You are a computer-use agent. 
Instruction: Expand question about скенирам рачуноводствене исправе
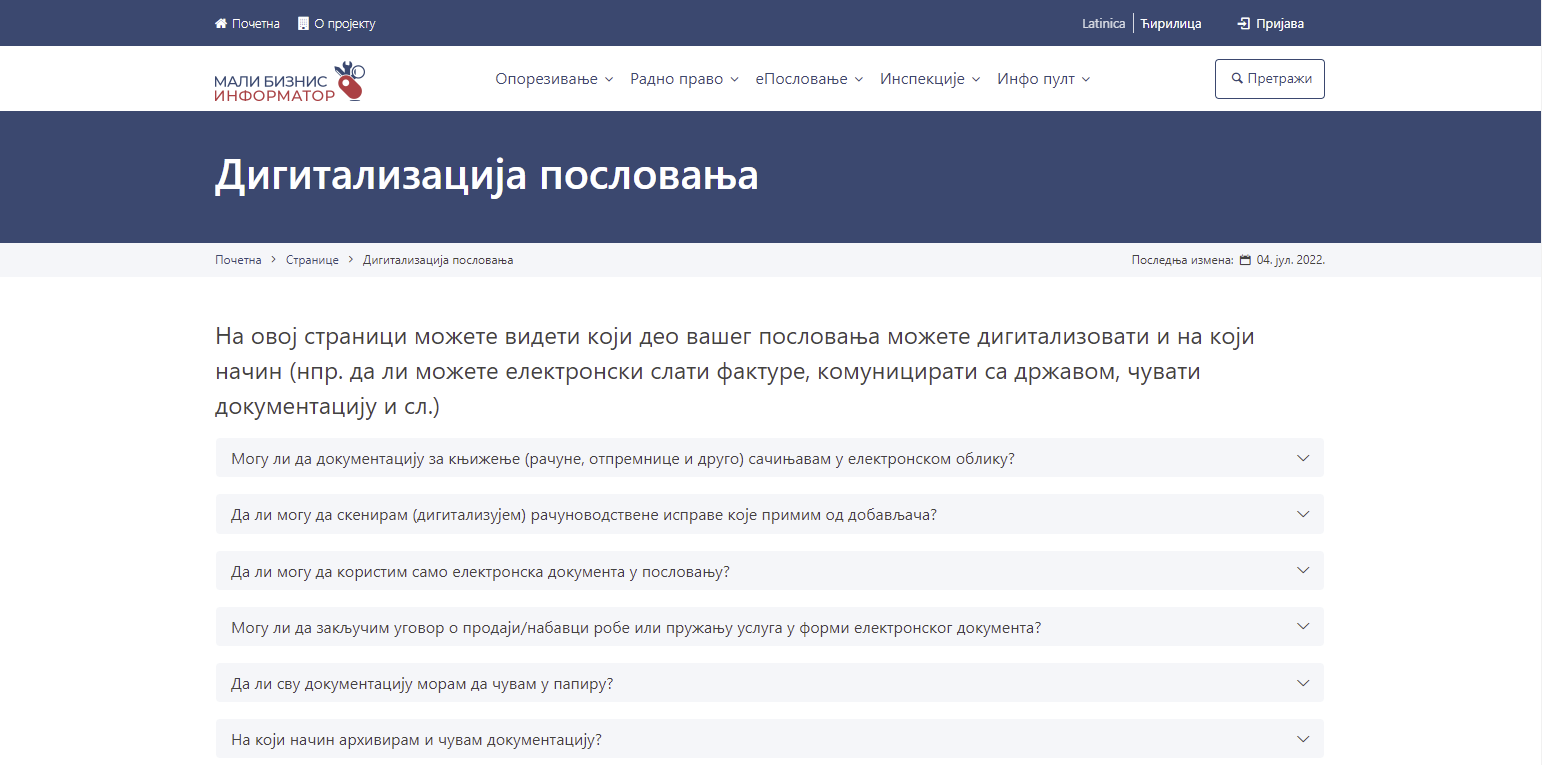tap(769, 514)
